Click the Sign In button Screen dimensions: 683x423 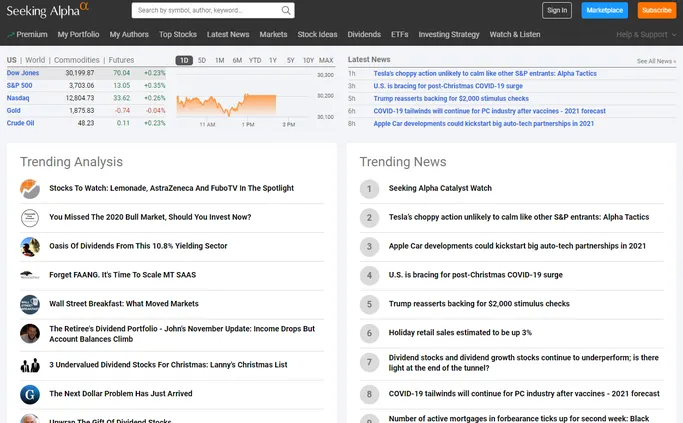click(x=557, y=10)
